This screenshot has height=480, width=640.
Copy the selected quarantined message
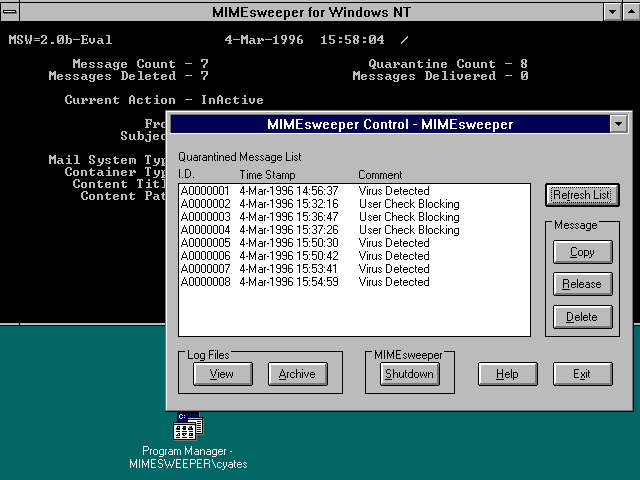pyautogui.click(x=582, y=252)
